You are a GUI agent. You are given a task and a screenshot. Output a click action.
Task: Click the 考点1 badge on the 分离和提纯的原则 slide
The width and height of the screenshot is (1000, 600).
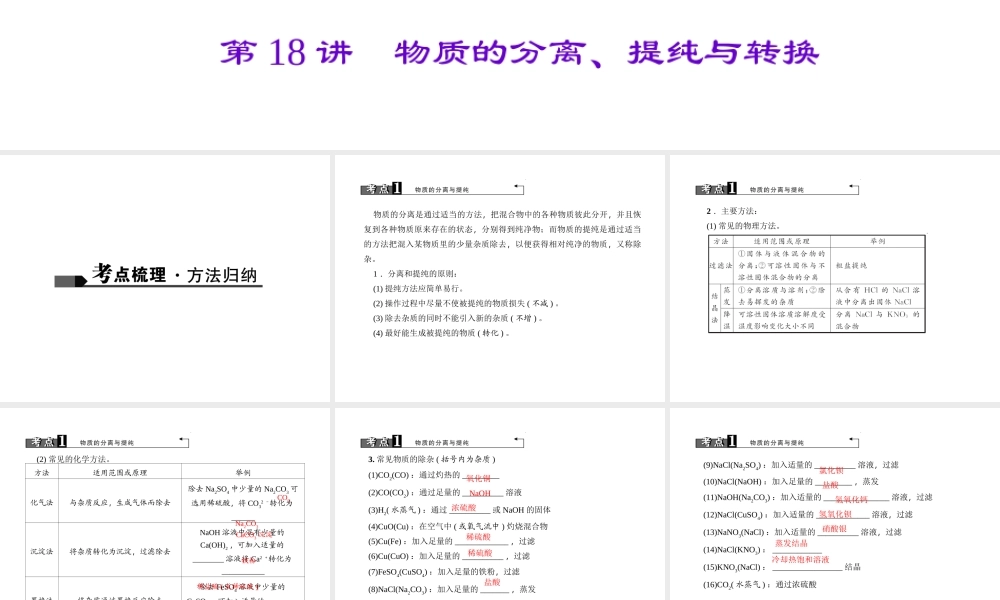pos(381,189)
